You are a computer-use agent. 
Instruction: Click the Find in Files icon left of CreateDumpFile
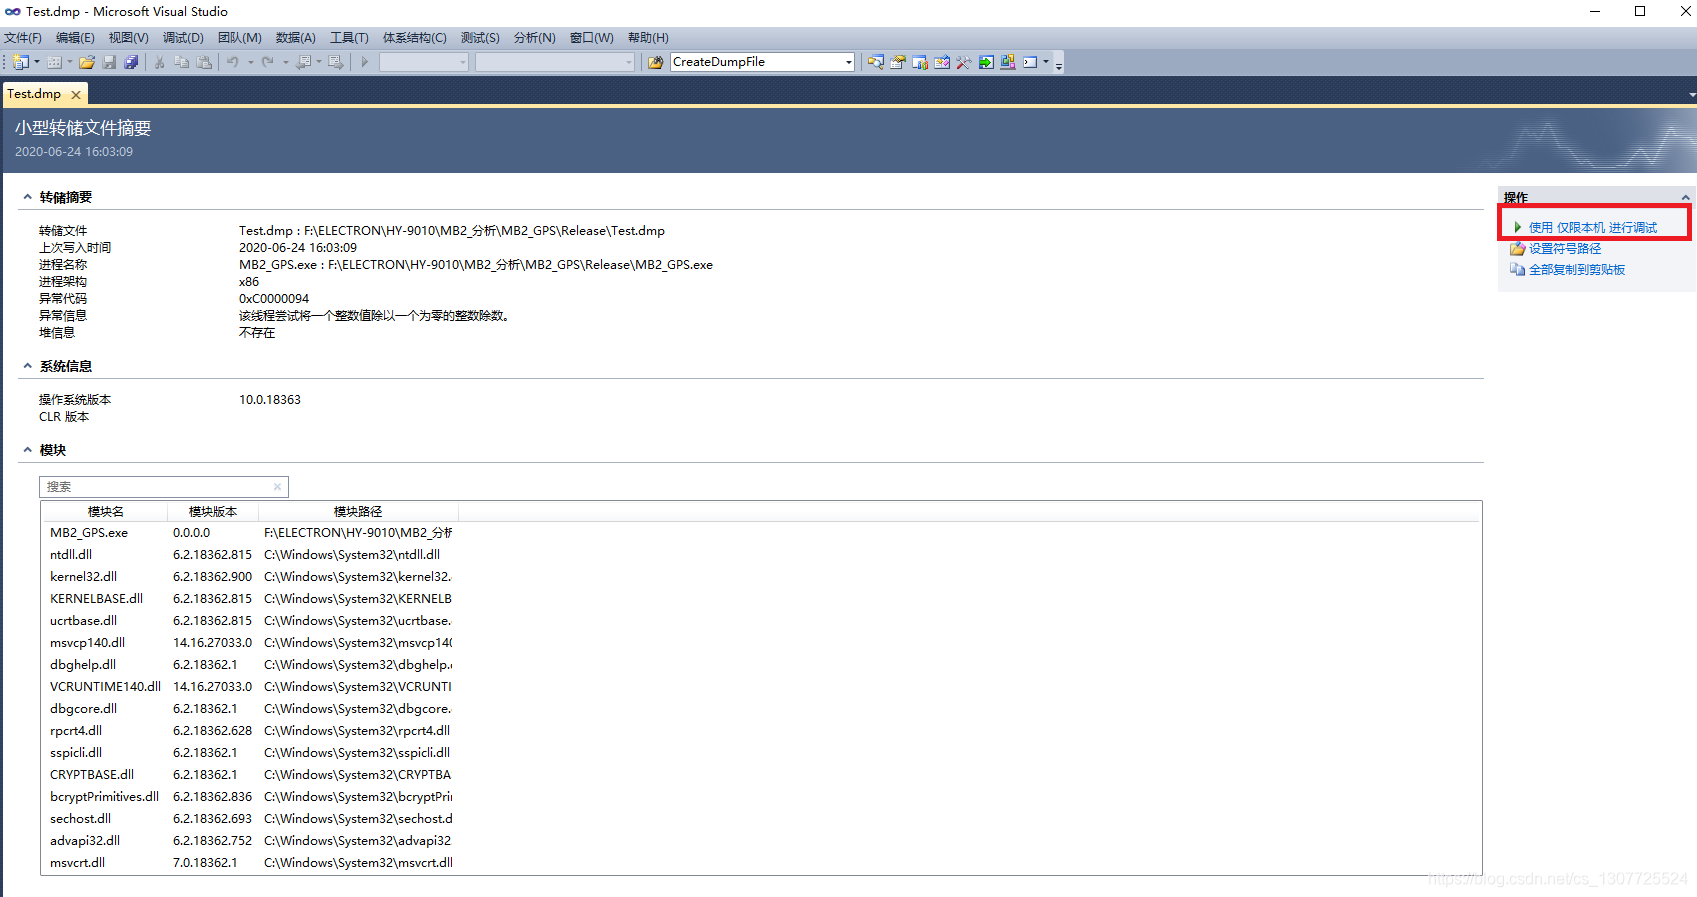656,62
